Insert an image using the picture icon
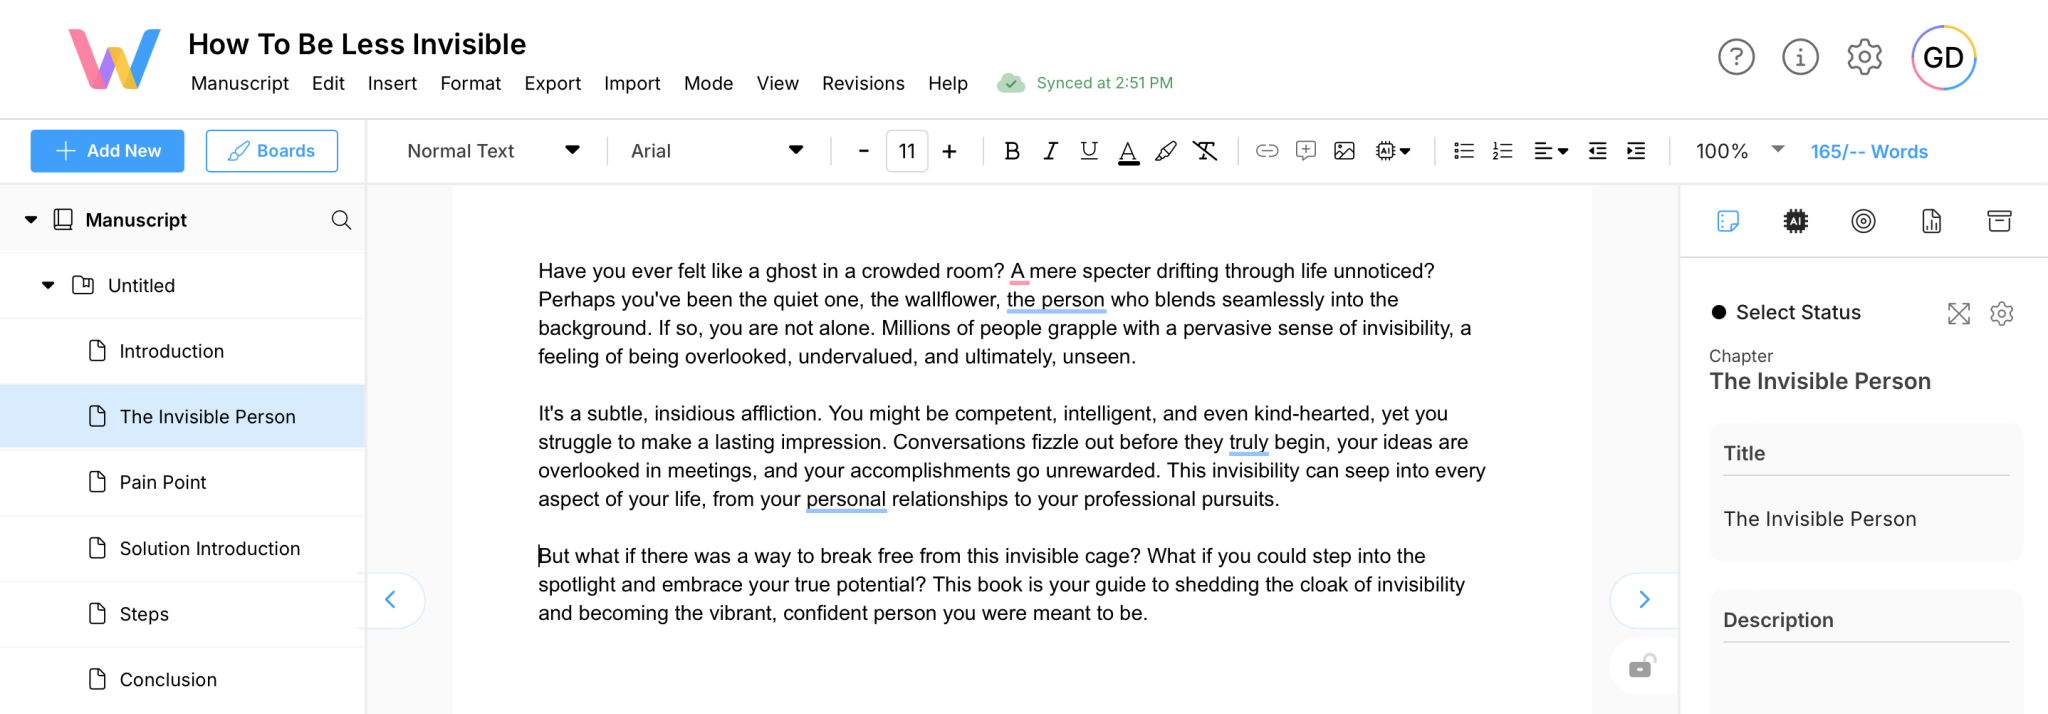2048x714 pixels. point(1345,151)
